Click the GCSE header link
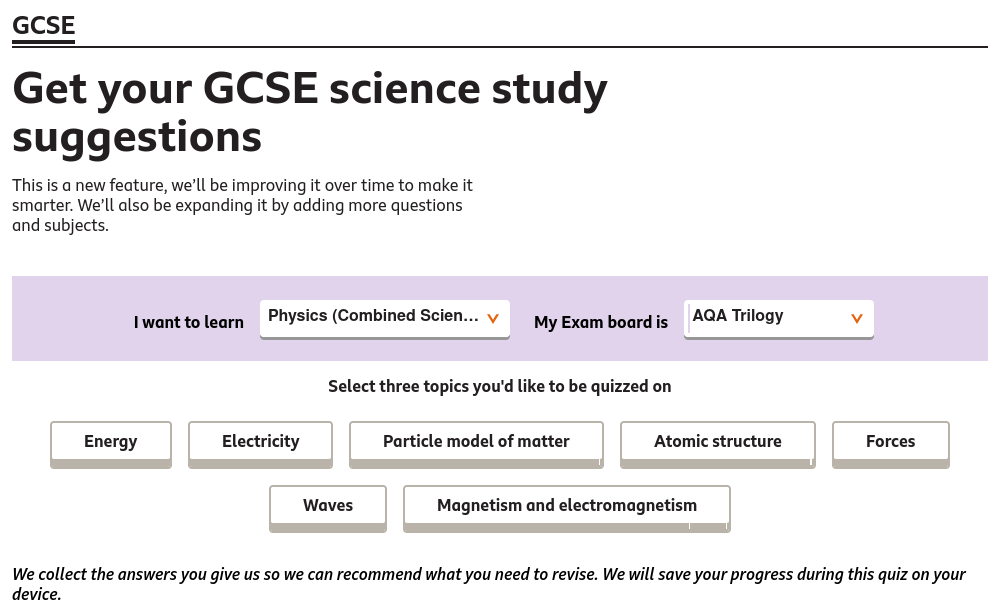This screenshot has height=616, width=1000. pyautogui.click(x=43, y=26)
